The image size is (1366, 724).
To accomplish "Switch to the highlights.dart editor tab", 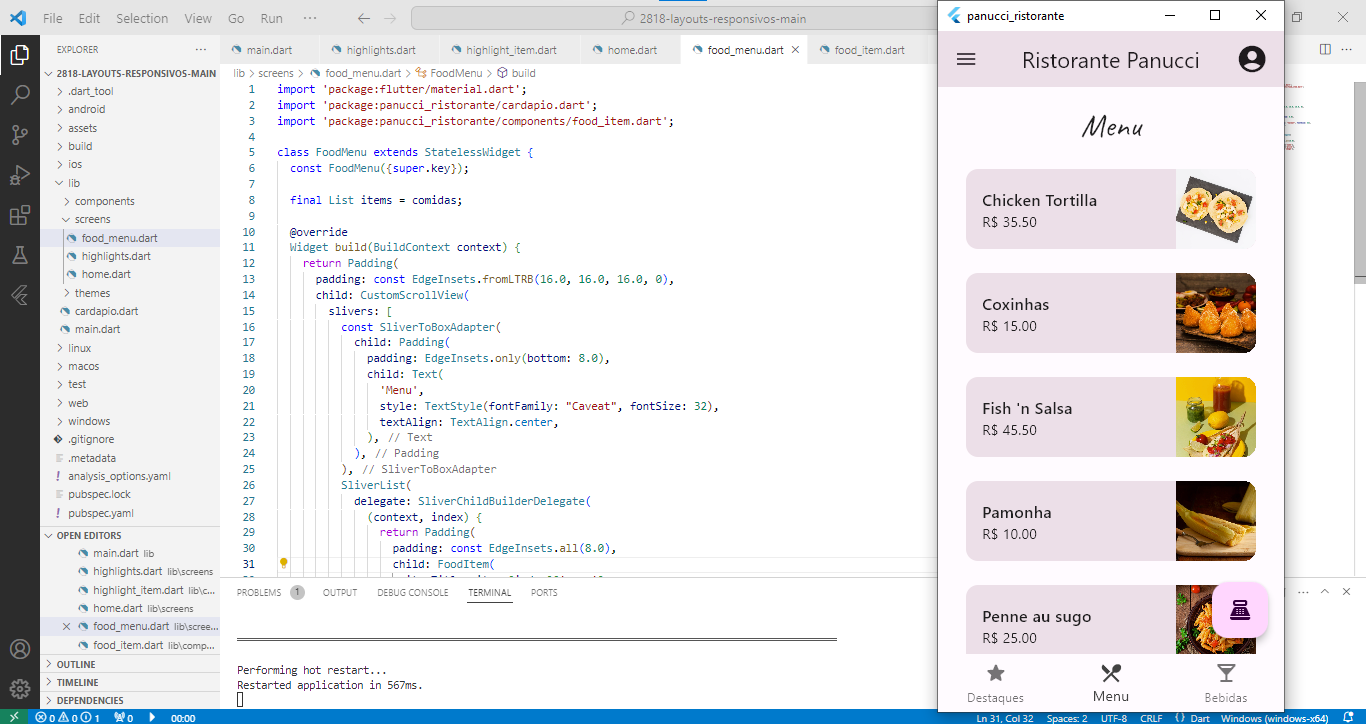I will coord(380,49).
